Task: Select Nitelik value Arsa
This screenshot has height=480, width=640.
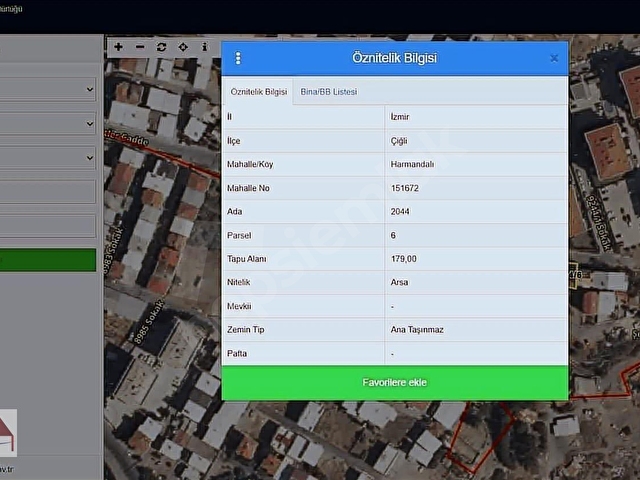Action: point(476,282)
